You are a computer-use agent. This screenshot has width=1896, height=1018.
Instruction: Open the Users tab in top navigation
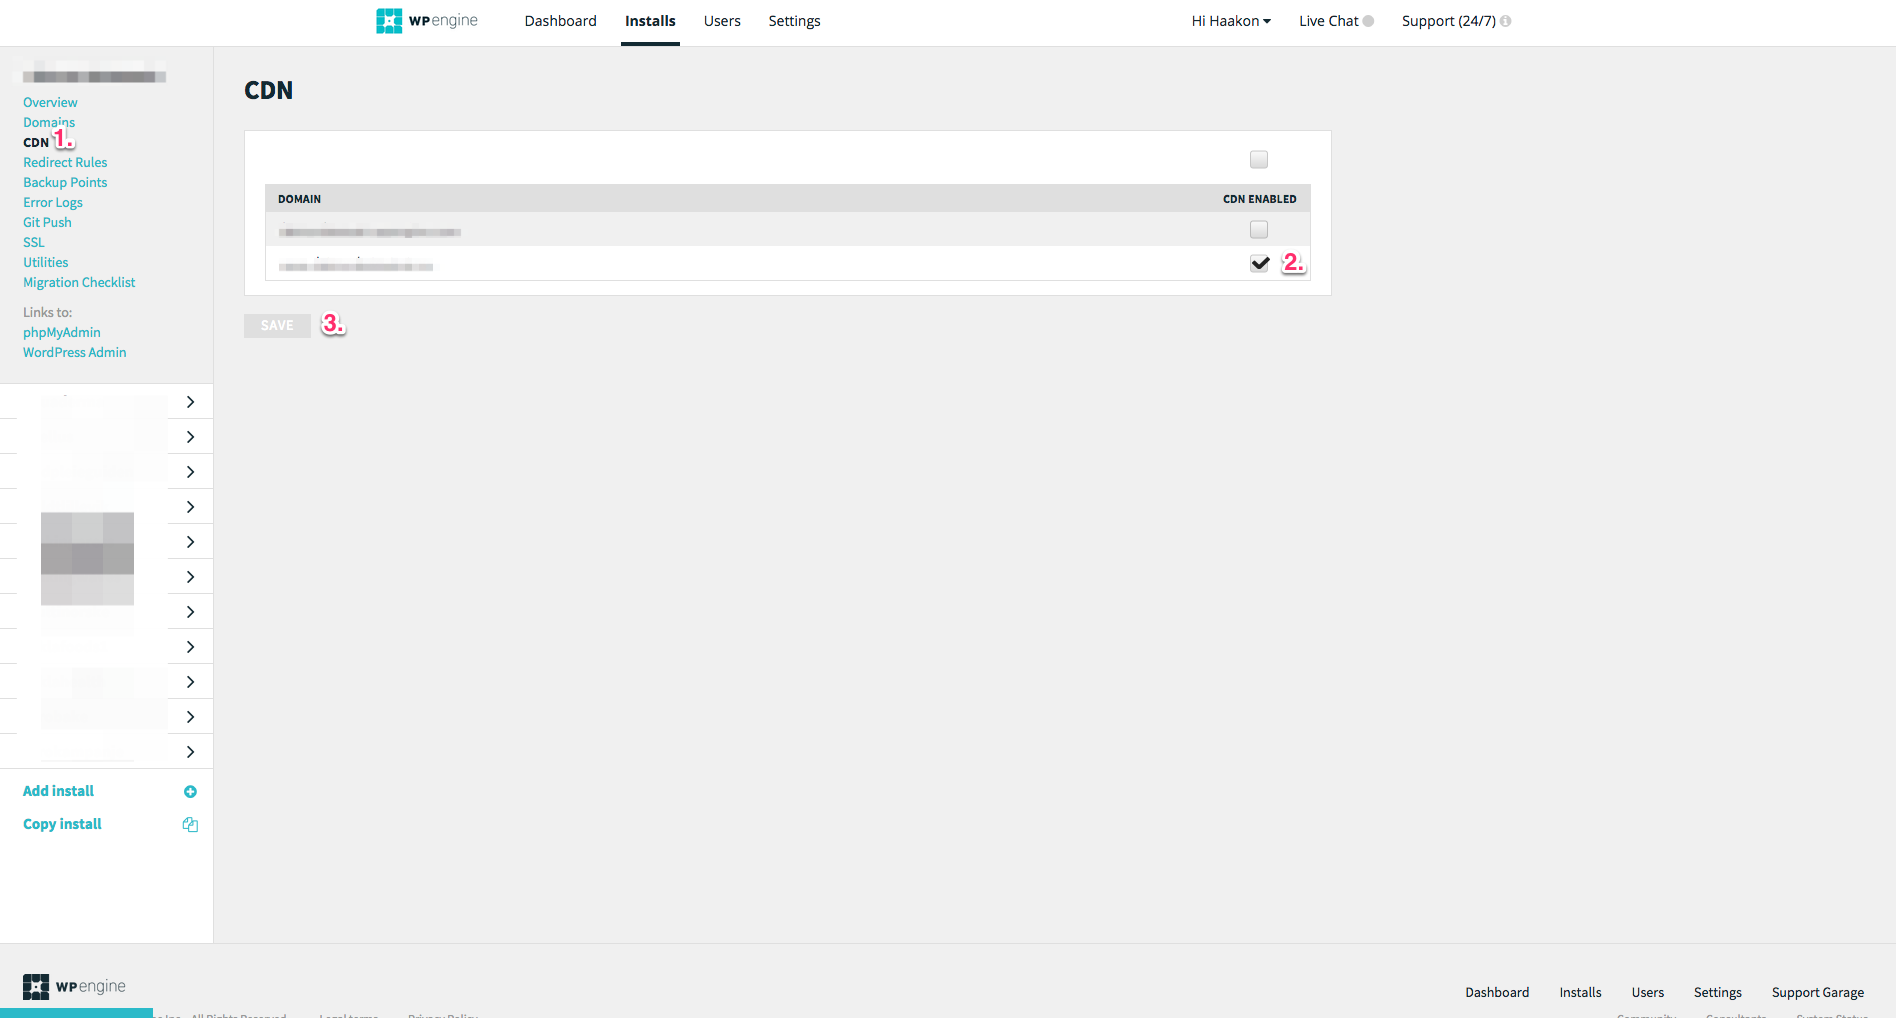click(722, 21)
